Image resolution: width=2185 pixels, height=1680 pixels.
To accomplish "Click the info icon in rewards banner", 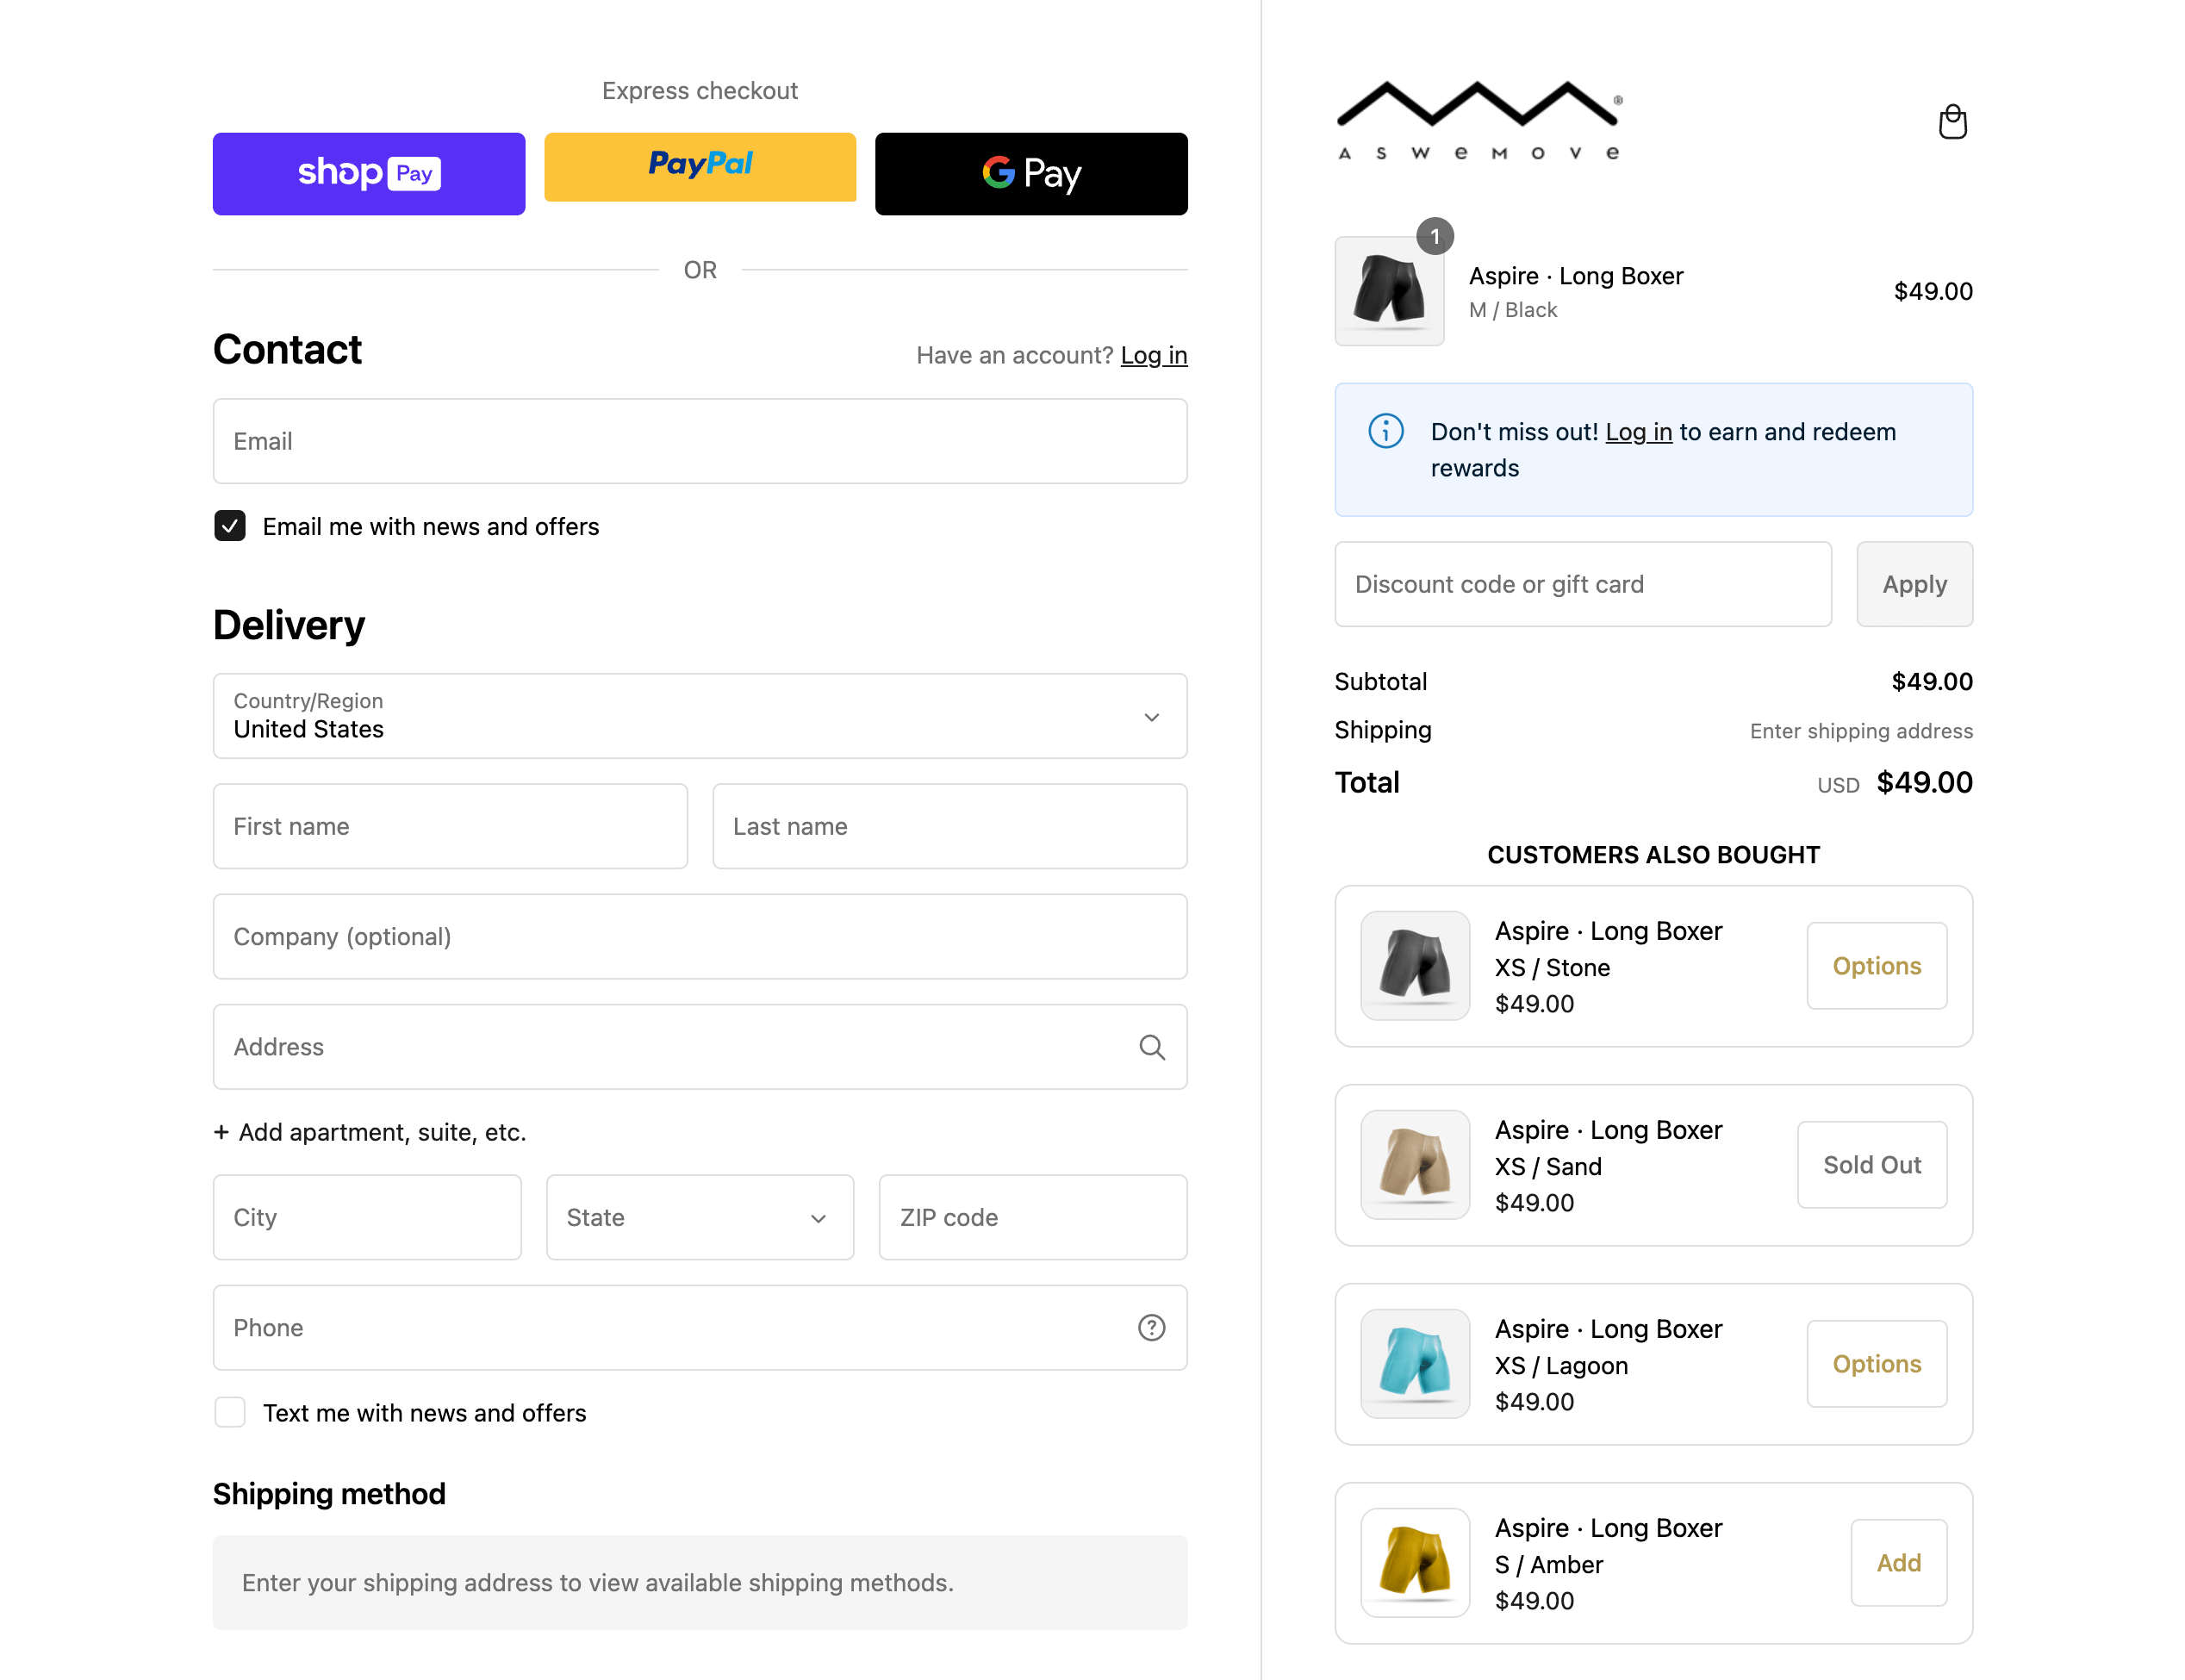I will [1385, 431].
